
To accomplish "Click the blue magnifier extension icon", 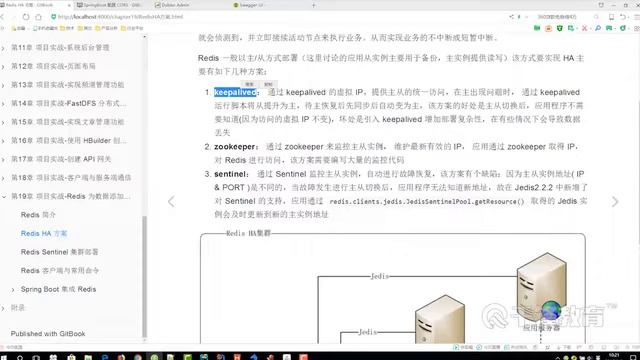I will (x=598, y=28).
